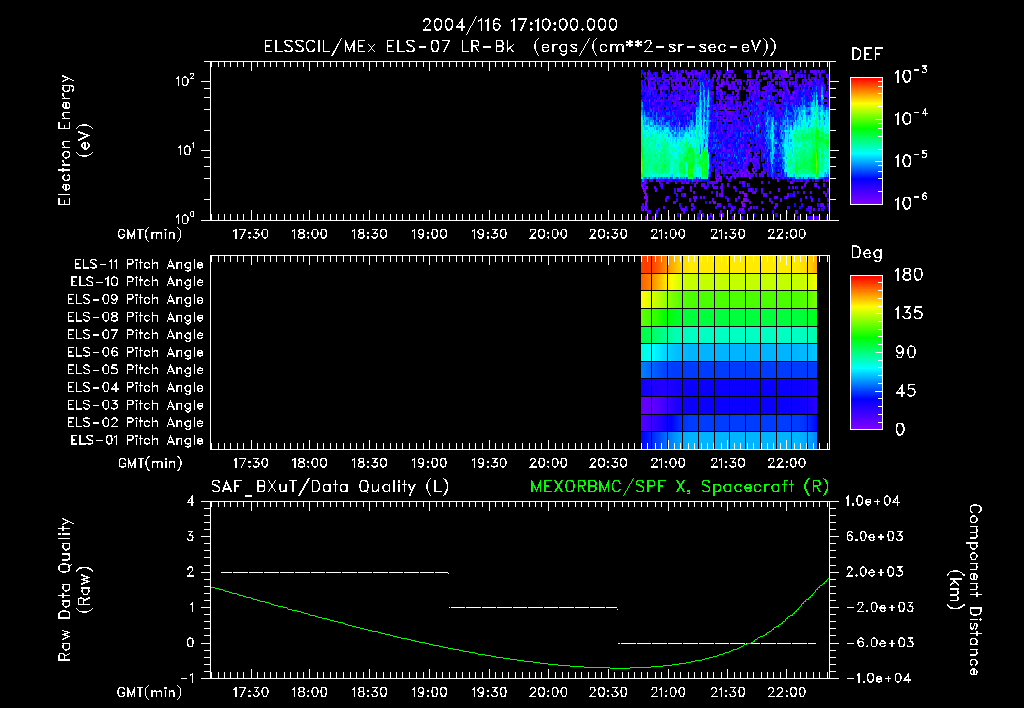The width and height of the screenshot is (1024, 708).
Task: Click the ELS-01 Pitch Angle row label
Action: click(137, 440)
